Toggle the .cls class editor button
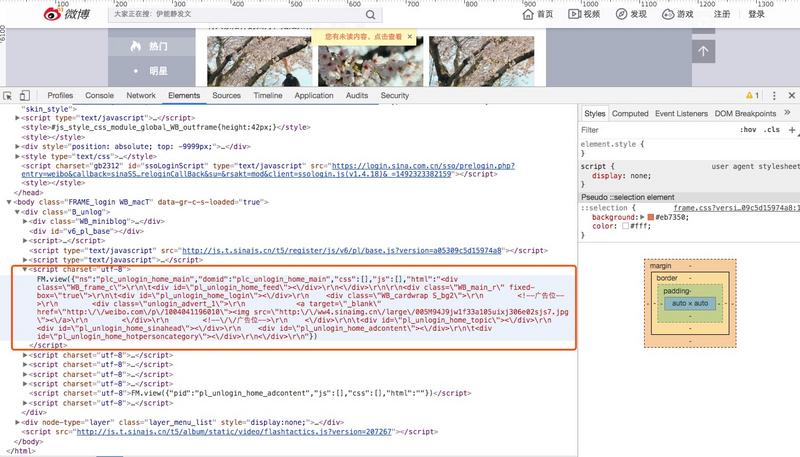The image size is (800, 457). (772, 130)
